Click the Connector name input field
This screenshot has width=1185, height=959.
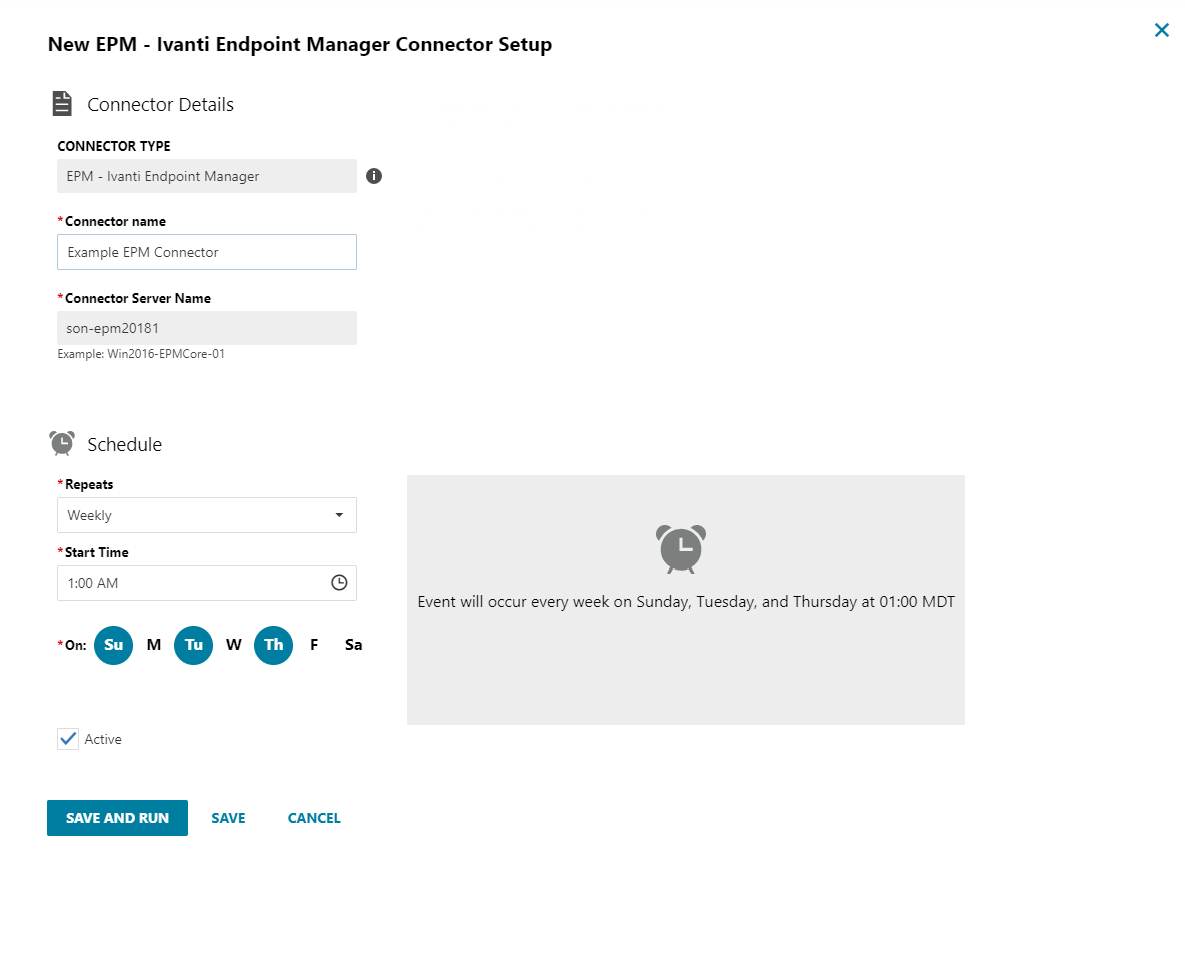[206, 252]
